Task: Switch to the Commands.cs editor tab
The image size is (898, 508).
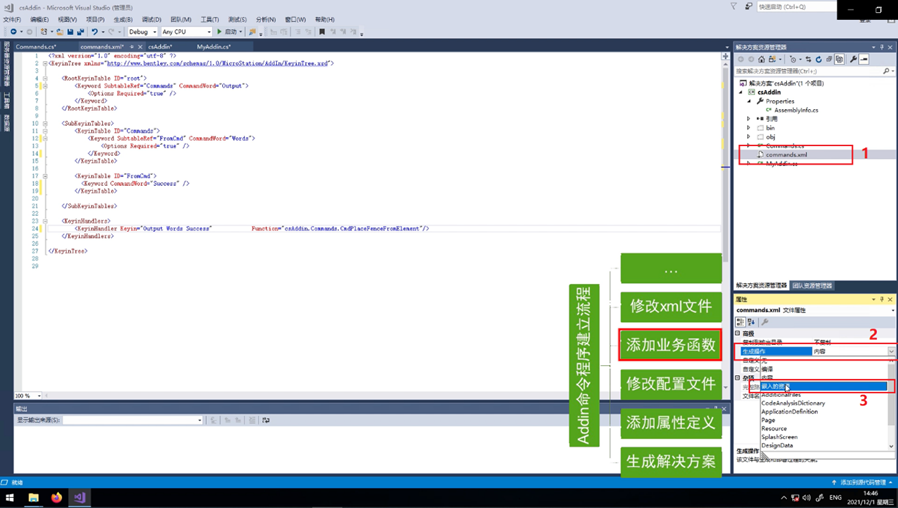Action: tap(36, 47)
